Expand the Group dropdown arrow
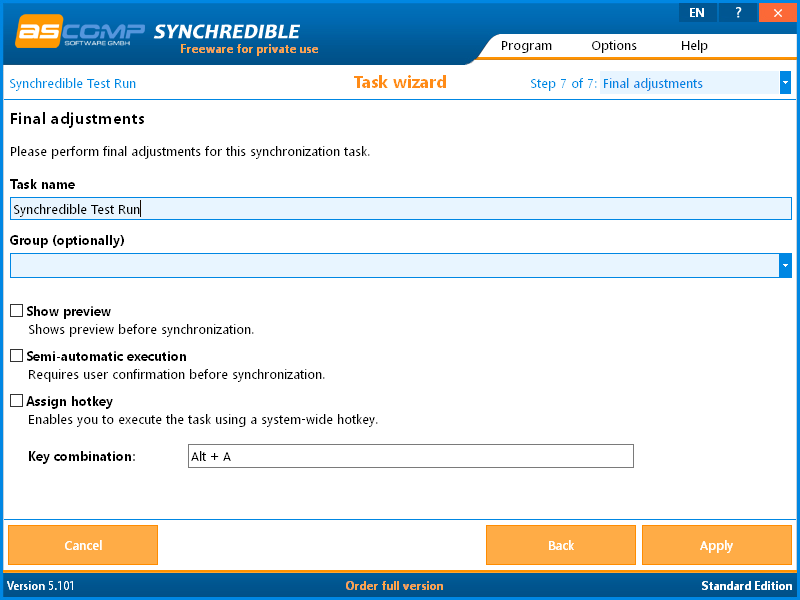The image size is (800, 600). coord(785,265)
